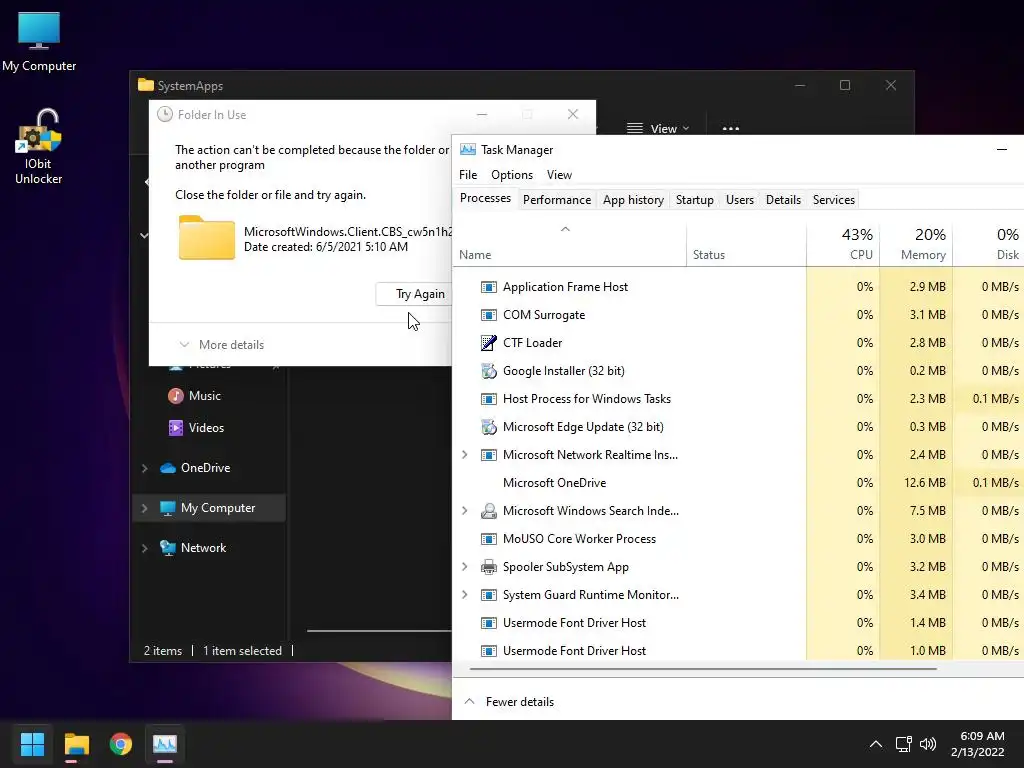Click the CTF Loader pen icon

tap(488, 343)
